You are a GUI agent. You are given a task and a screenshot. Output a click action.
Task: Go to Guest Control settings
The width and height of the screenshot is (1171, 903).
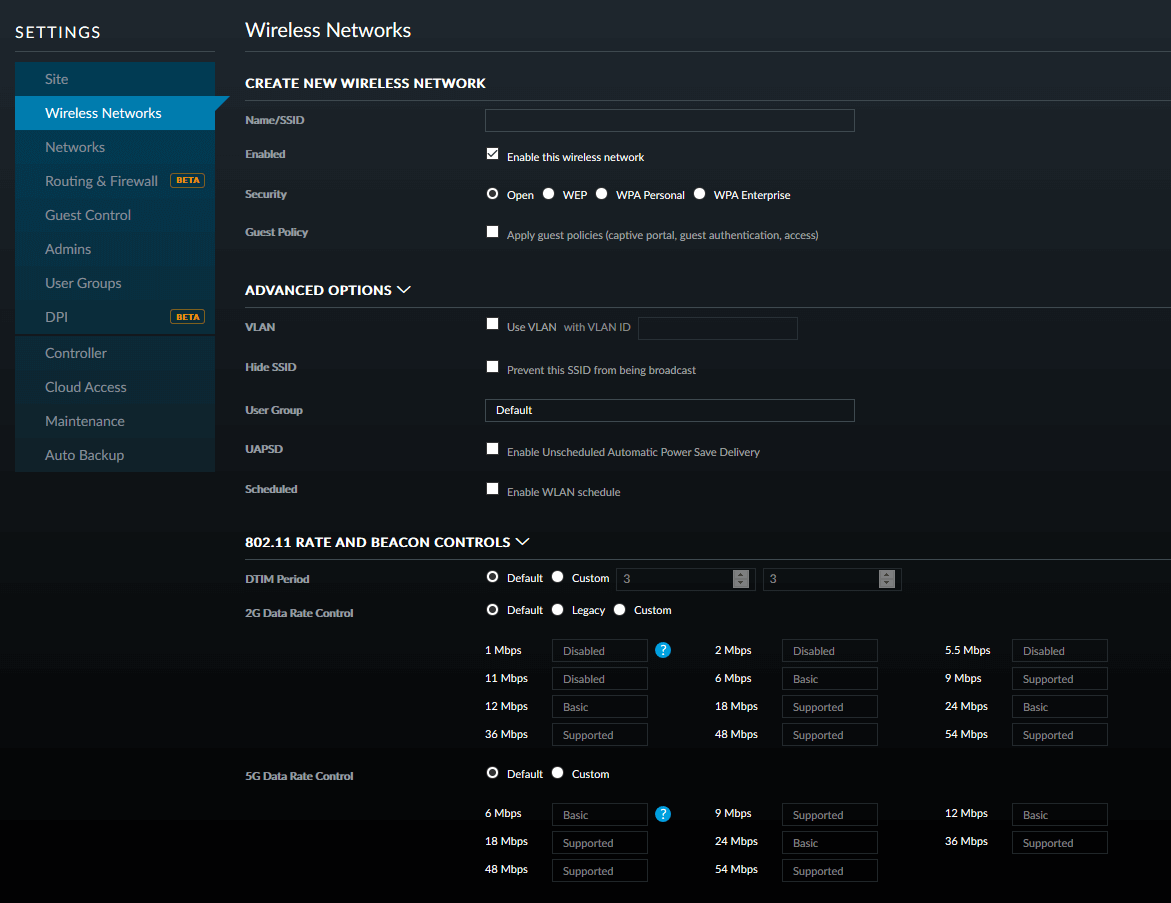click(x=88, y=215)
